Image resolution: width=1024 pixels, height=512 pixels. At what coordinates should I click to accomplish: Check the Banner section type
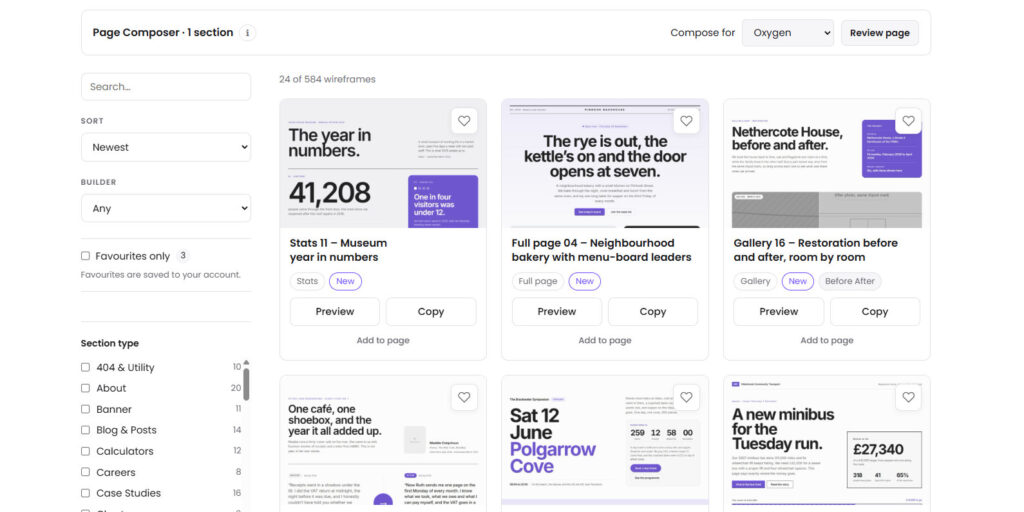pos(86,409)
